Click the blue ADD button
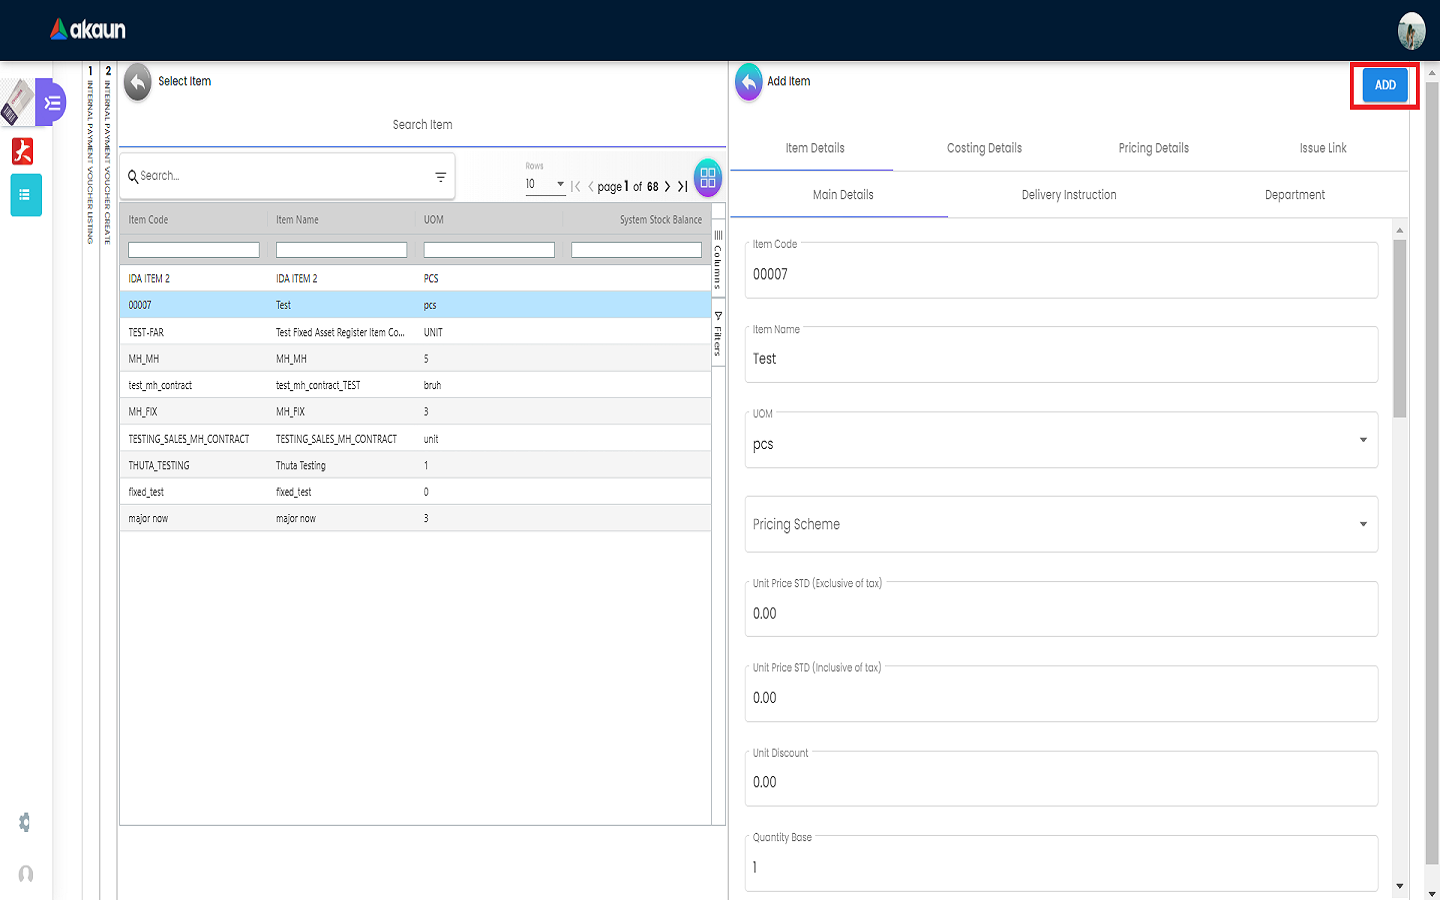This screenshot has width=1440, height=900. (1384, 85)
